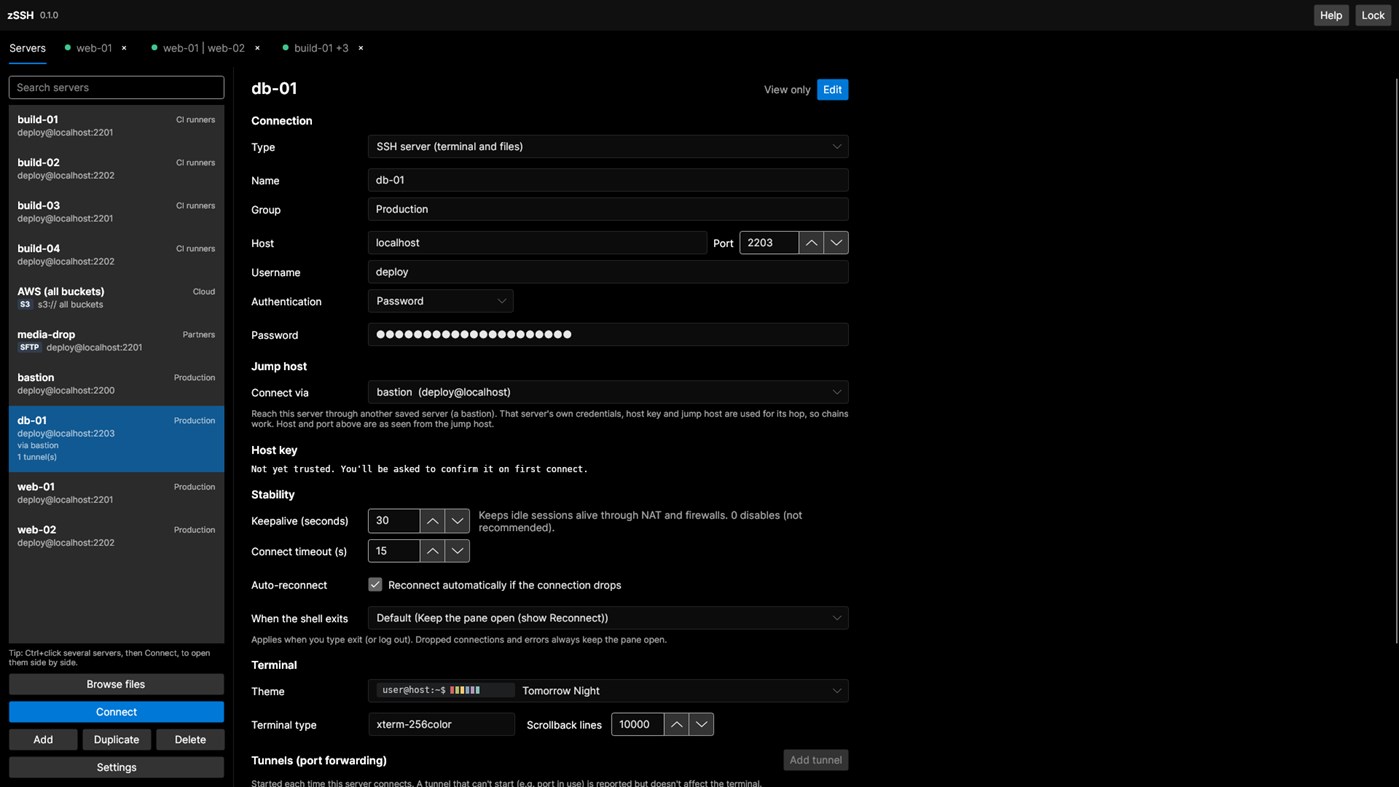
Task: Decrement Keepalive seconds stepper
Action: (457, 521)
